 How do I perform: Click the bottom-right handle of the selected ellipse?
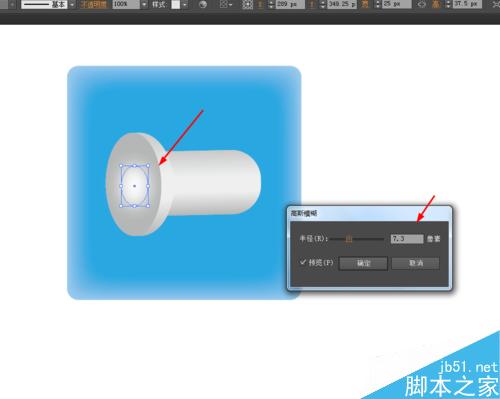(148, 206)
